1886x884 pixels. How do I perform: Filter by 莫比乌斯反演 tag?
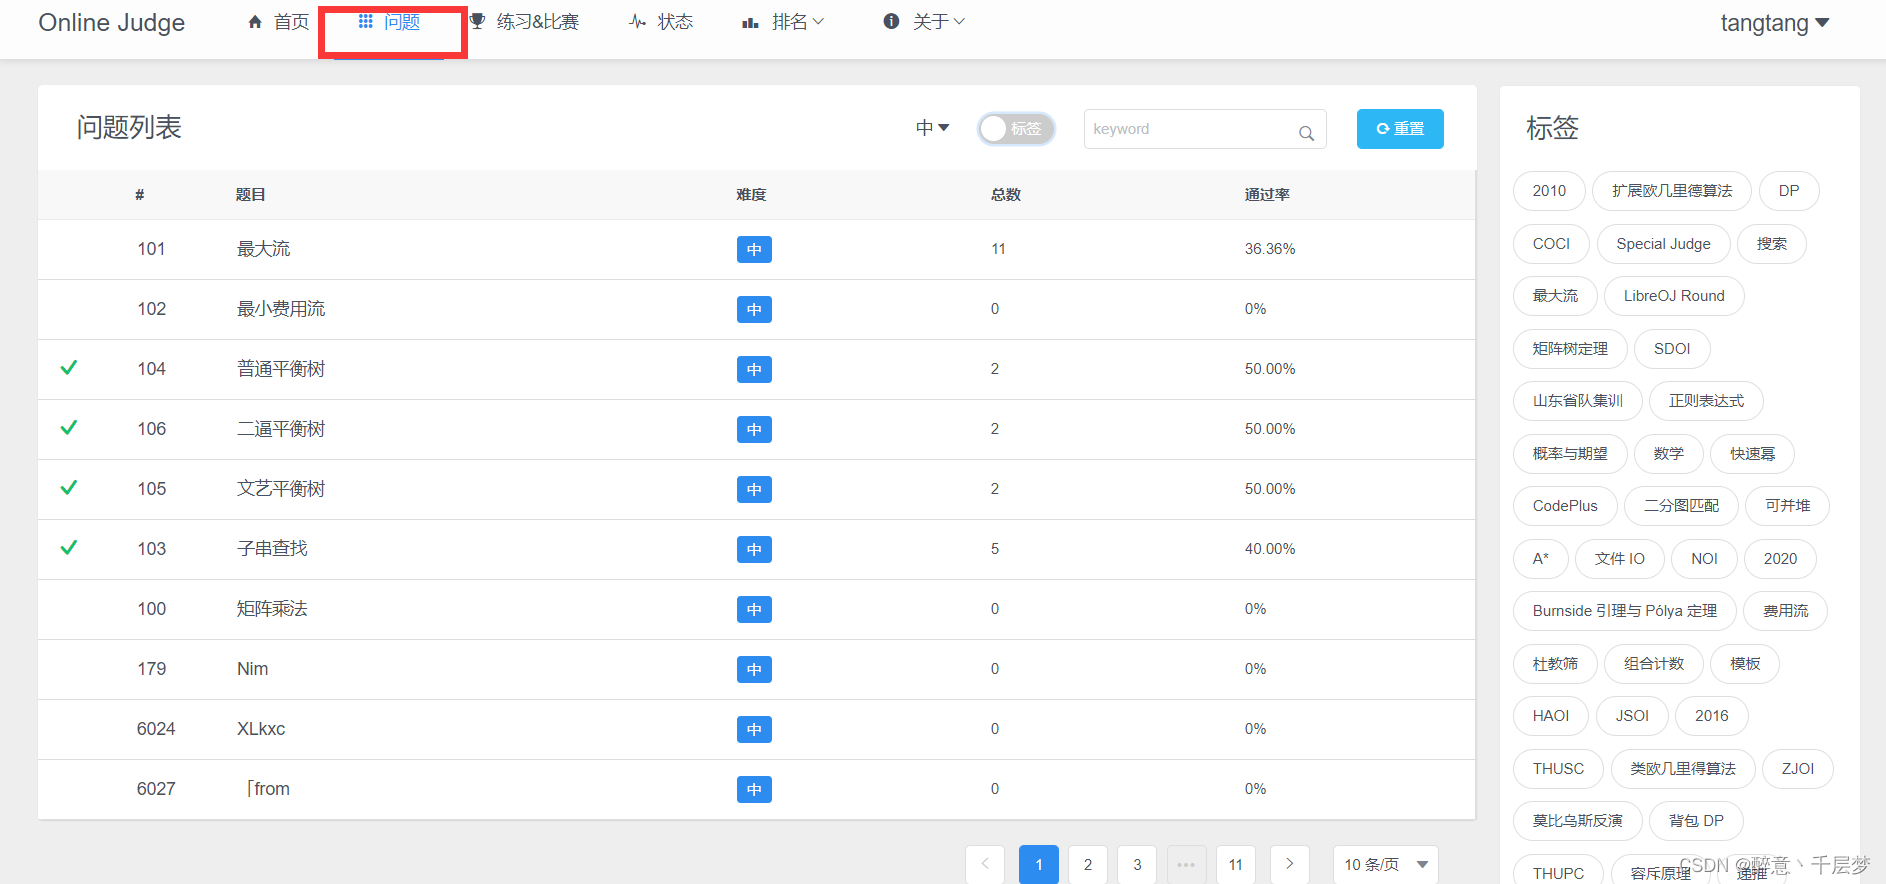1578,821
